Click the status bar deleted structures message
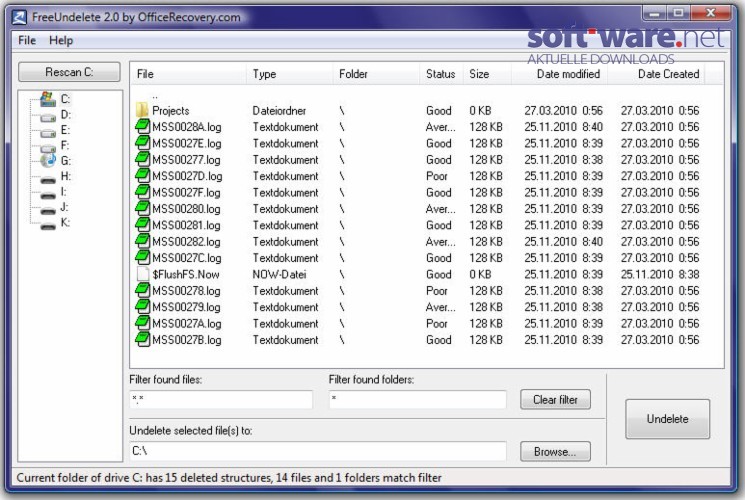The image size is (745, 500). 229,478
